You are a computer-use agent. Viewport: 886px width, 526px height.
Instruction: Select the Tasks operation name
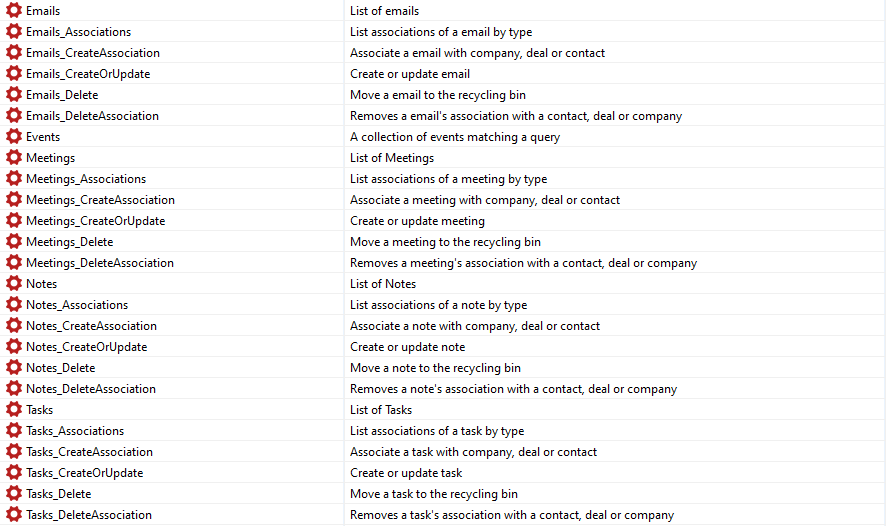tap(40, 410)
